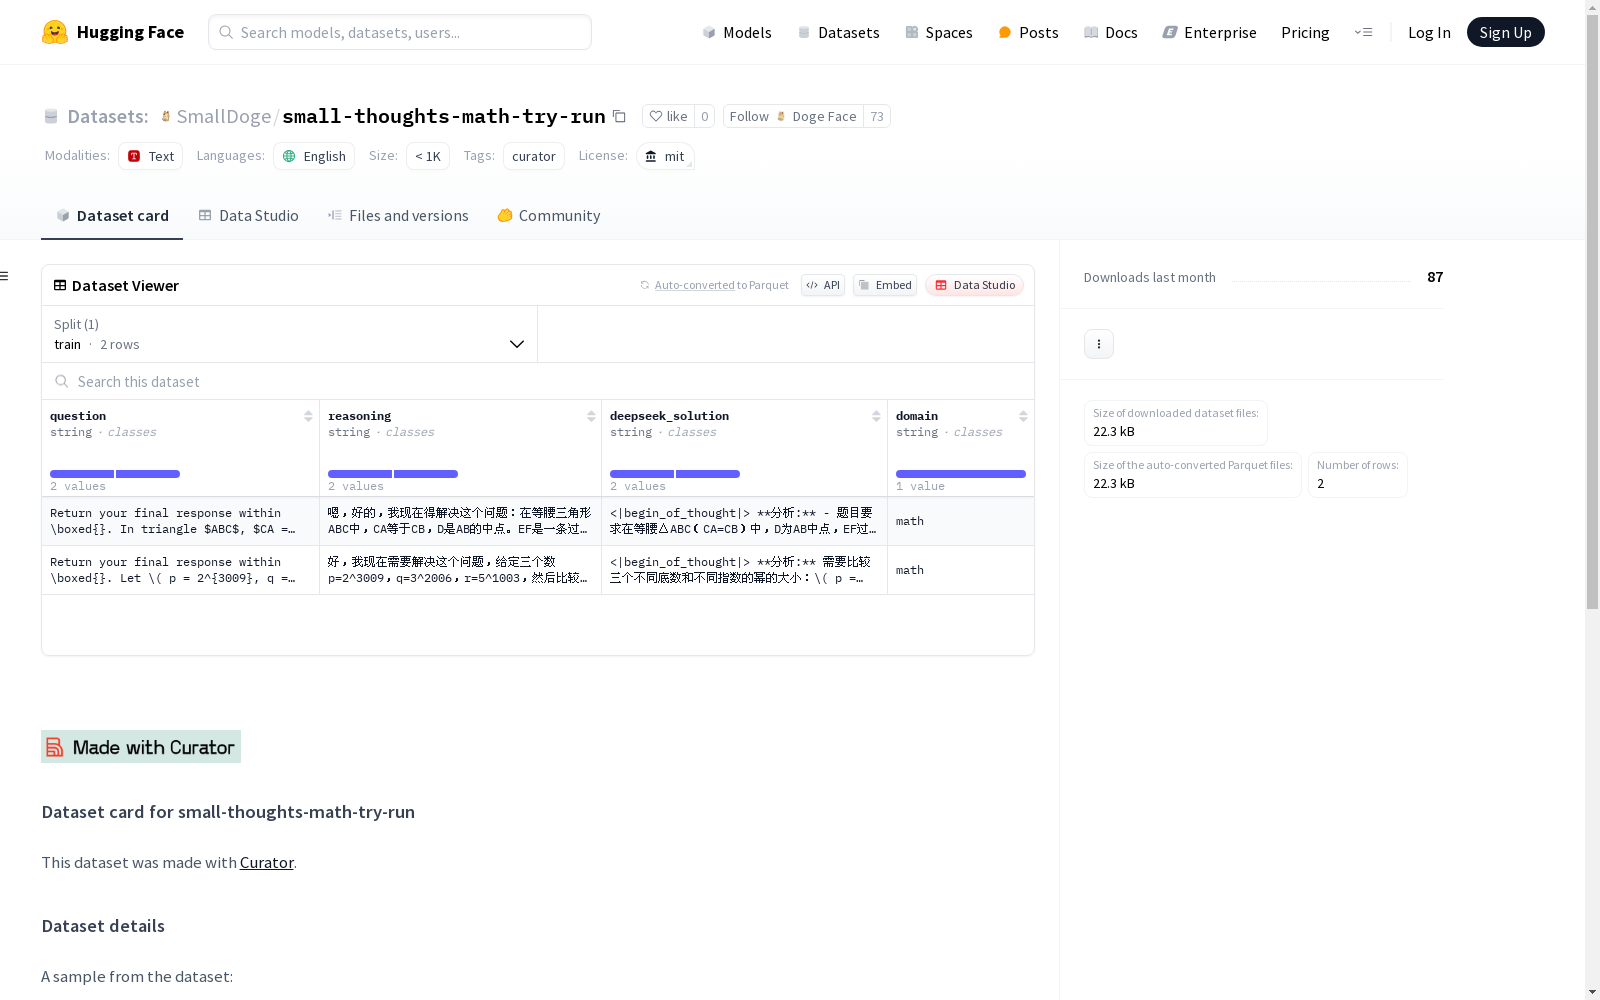1600x1000 pixels.
Task: Open the Files and versions tab
Action: tap(398, 216)
